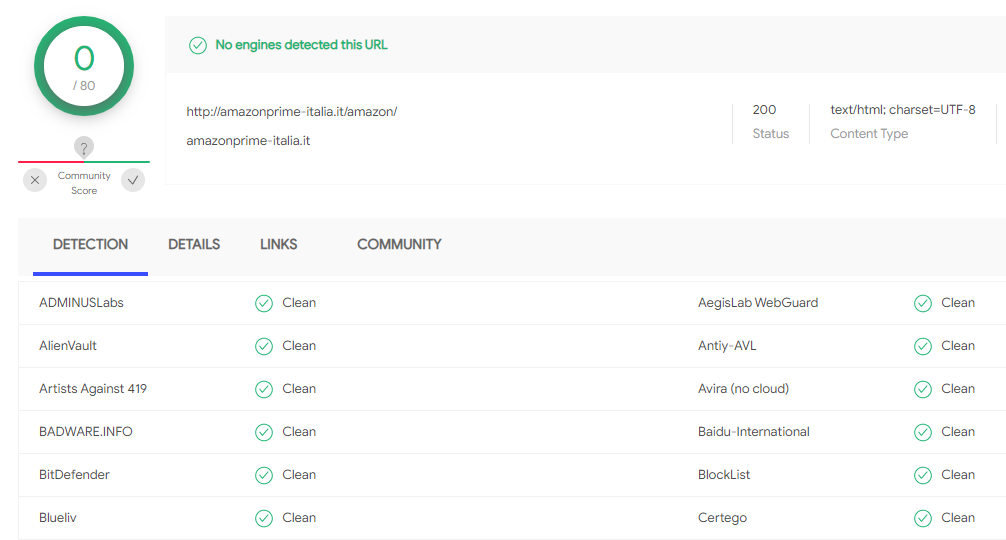1006x540 pixels.
Task: Click the Clean check icon for Certego
Action: pyautogui.click(x=923, y=518)
